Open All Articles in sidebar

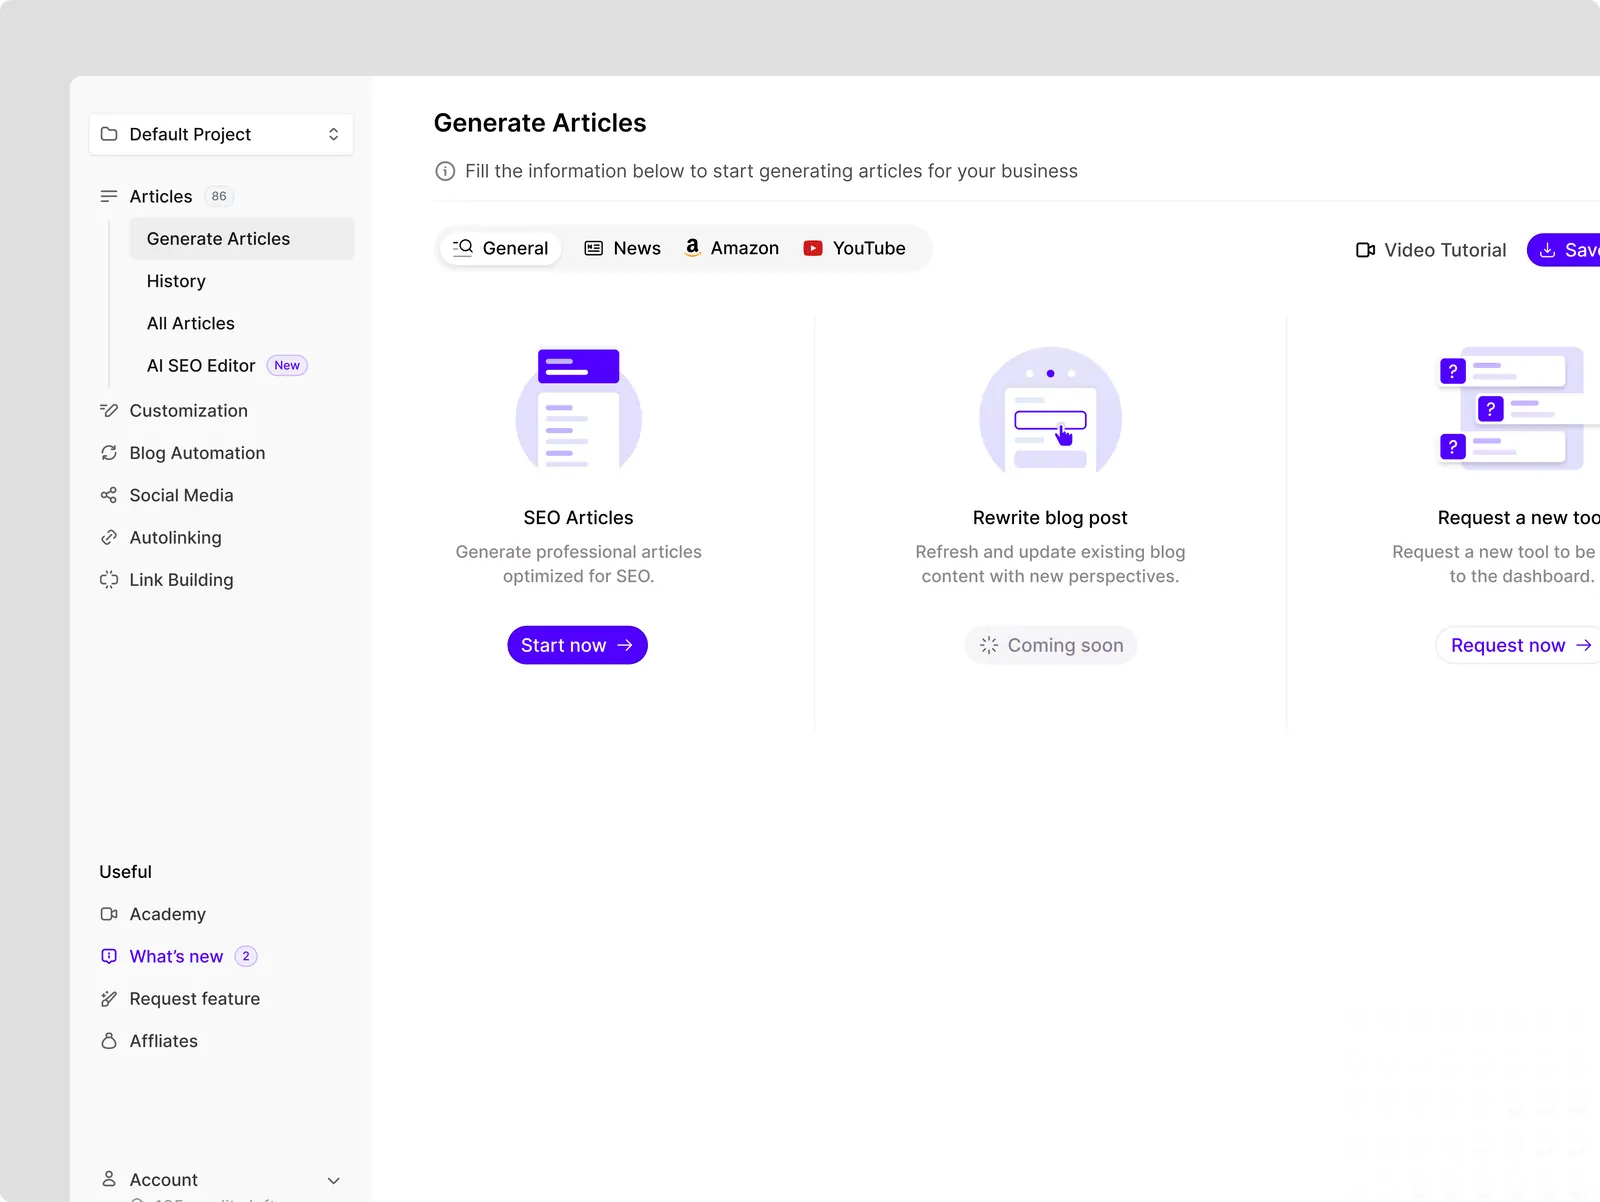click(191, 323)
